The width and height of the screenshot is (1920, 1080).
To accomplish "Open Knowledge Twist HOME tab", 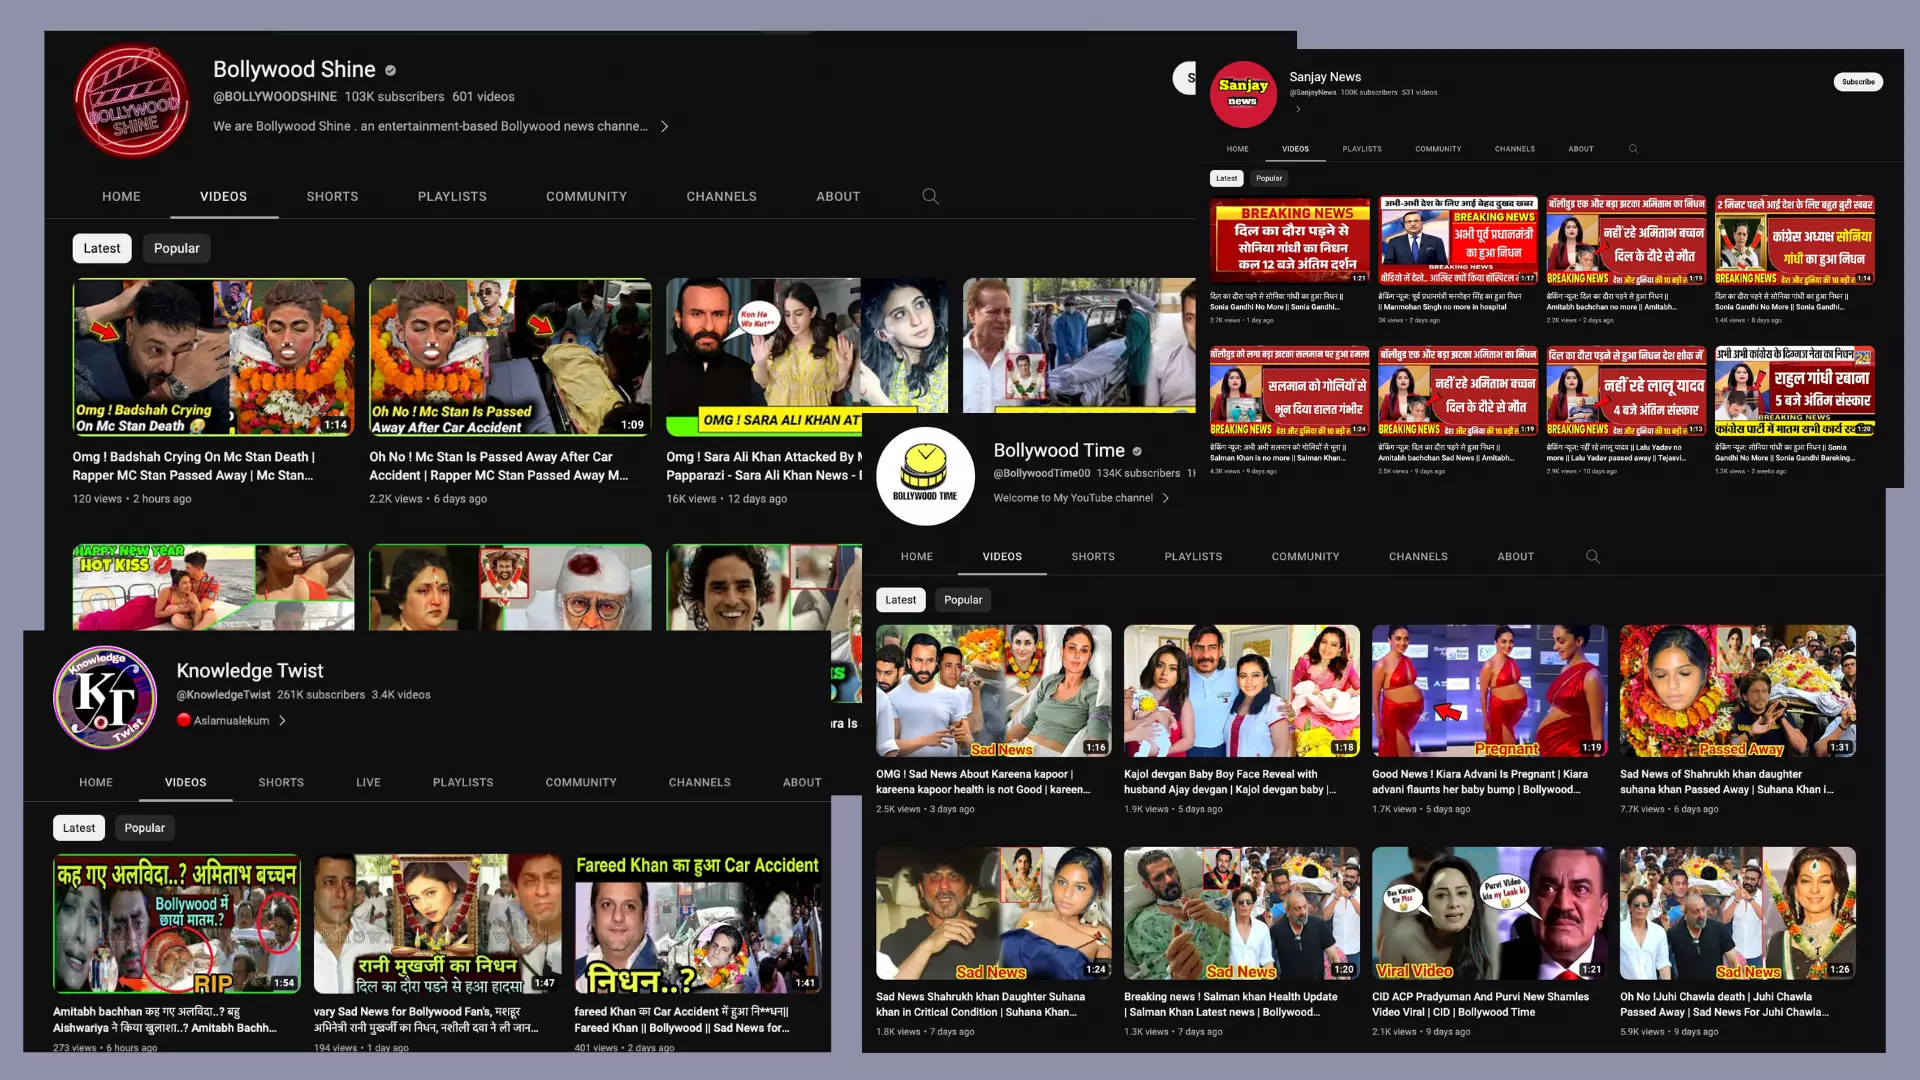I will click(x=96, y=783).
